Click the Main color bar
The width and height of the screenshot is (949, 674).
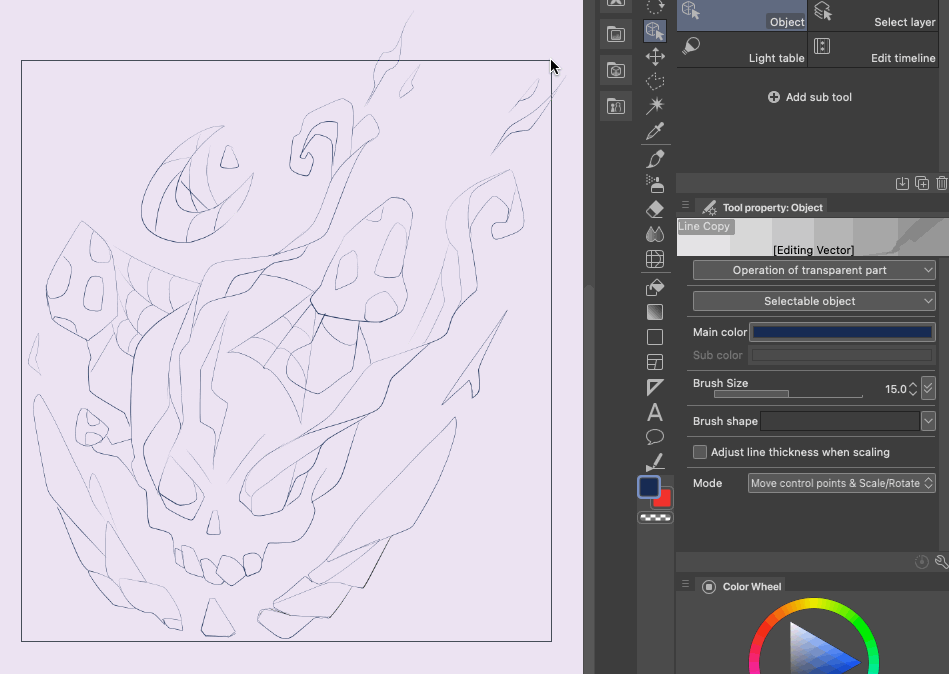(842, 332)
